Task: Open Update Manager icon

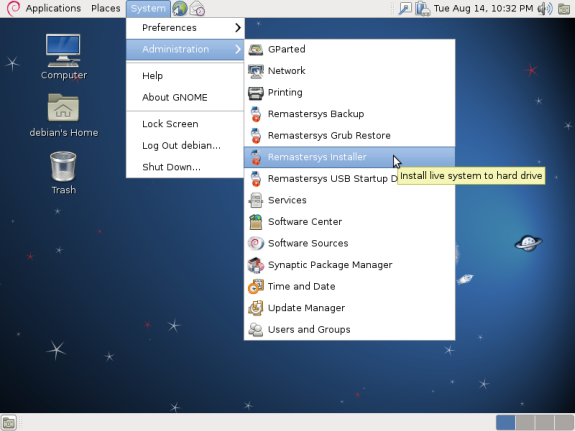Action: coord(256,308)
